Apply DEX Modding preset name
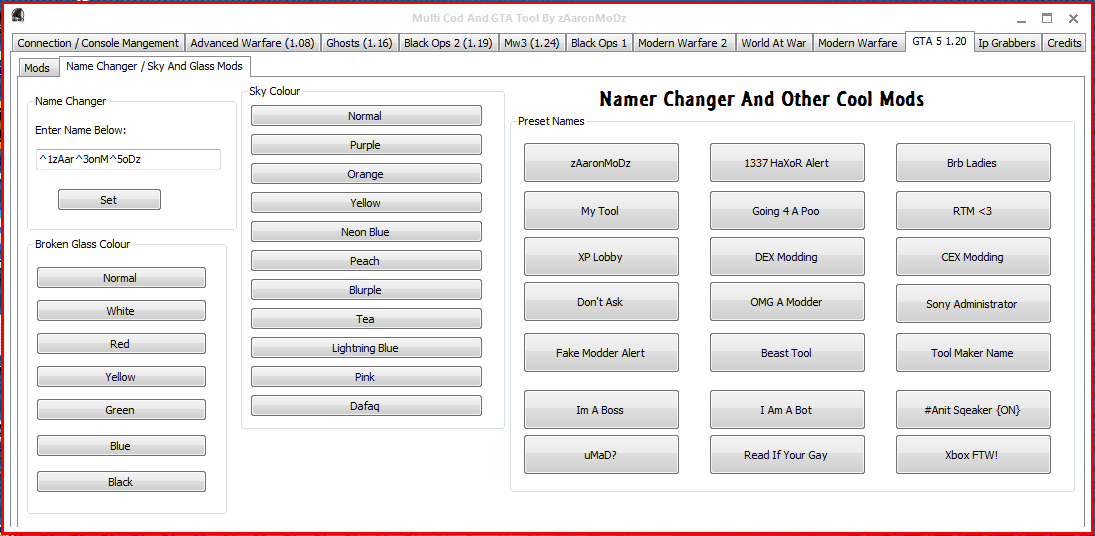1095x536 pixels. point(787,257)
